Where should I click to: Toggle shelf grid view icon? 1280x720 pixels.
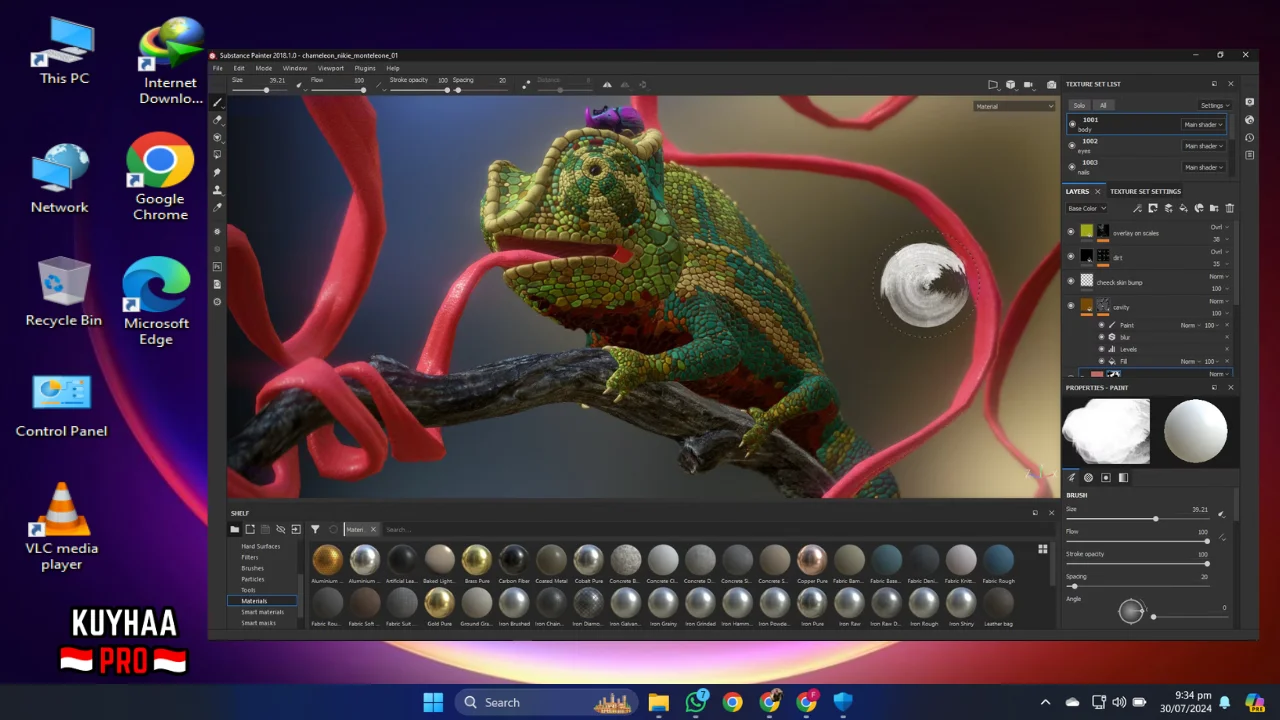[x=1043, y=549]
